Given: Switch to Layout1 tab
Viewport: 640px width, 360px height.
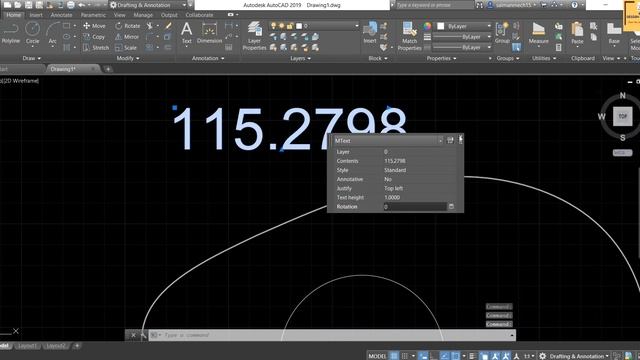Looking at the screenshot, I should pyautogui.click(x=27, y=346).
